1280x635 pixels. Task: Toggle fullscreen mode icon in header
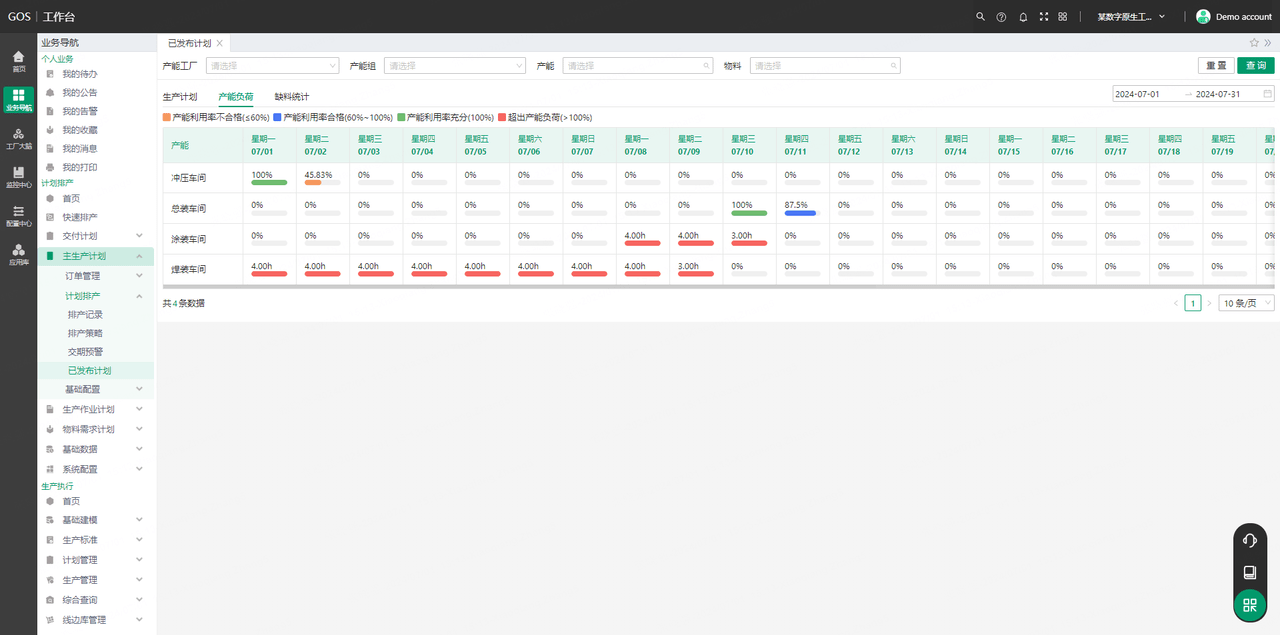[1044, 16]
